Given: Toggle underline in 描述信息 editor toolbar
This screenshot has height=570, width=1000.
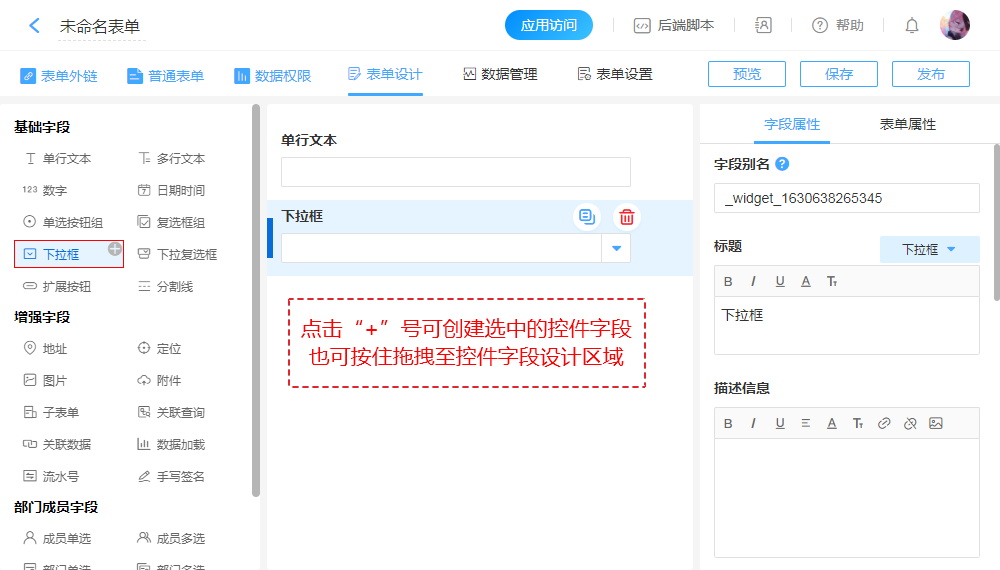Looking at the screenshot, I should [x=779, y=423].
